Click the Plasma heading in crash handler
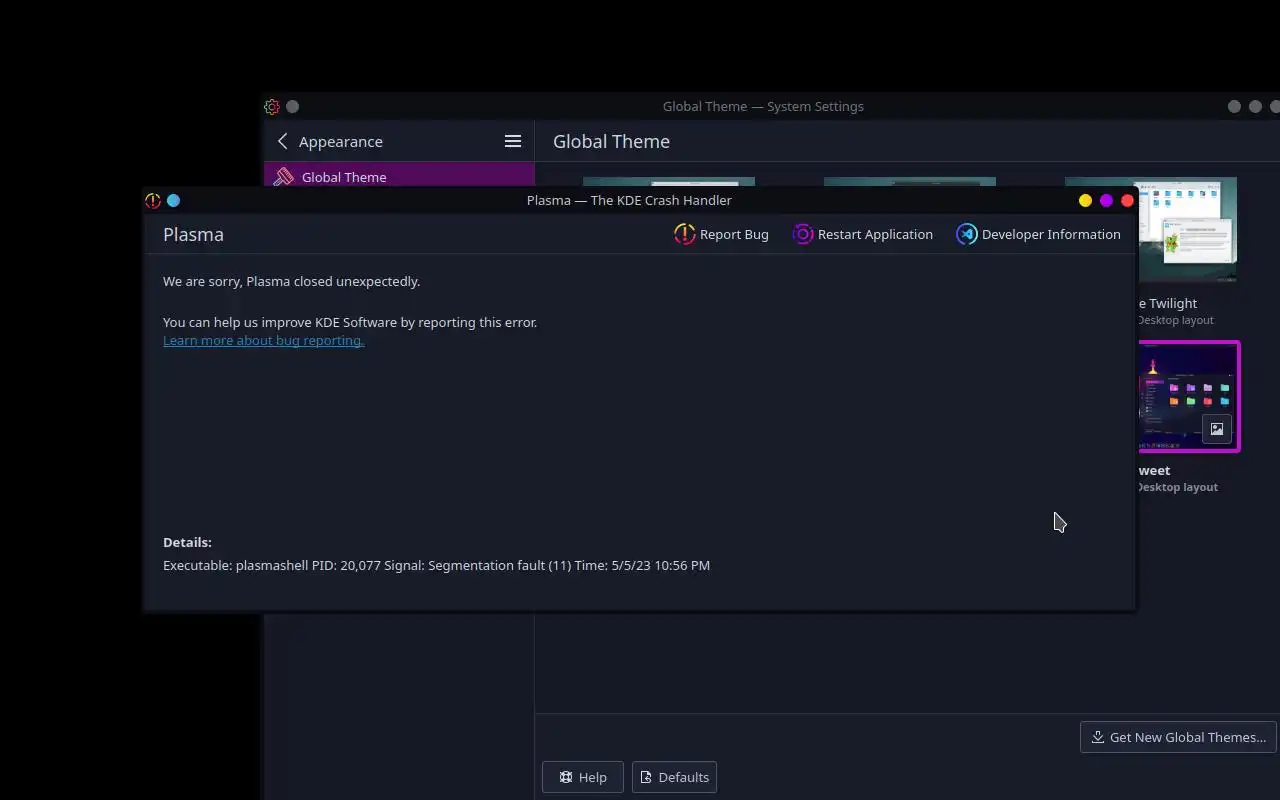Viewport: 1280px width, 800px height. pyautogui.click(x=193, y=234)
